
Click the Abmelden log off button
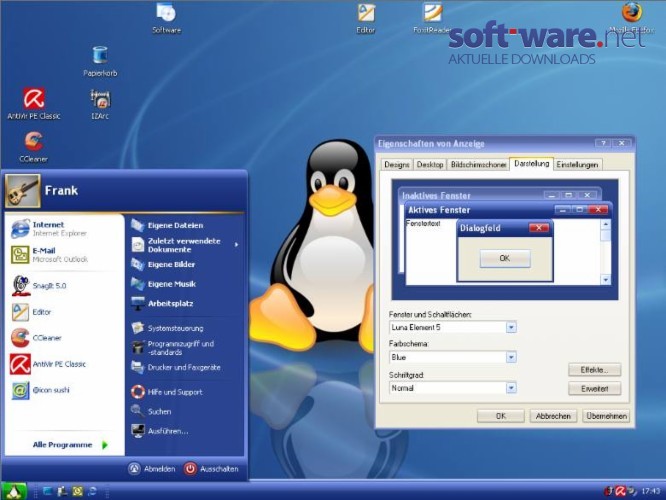152,469
